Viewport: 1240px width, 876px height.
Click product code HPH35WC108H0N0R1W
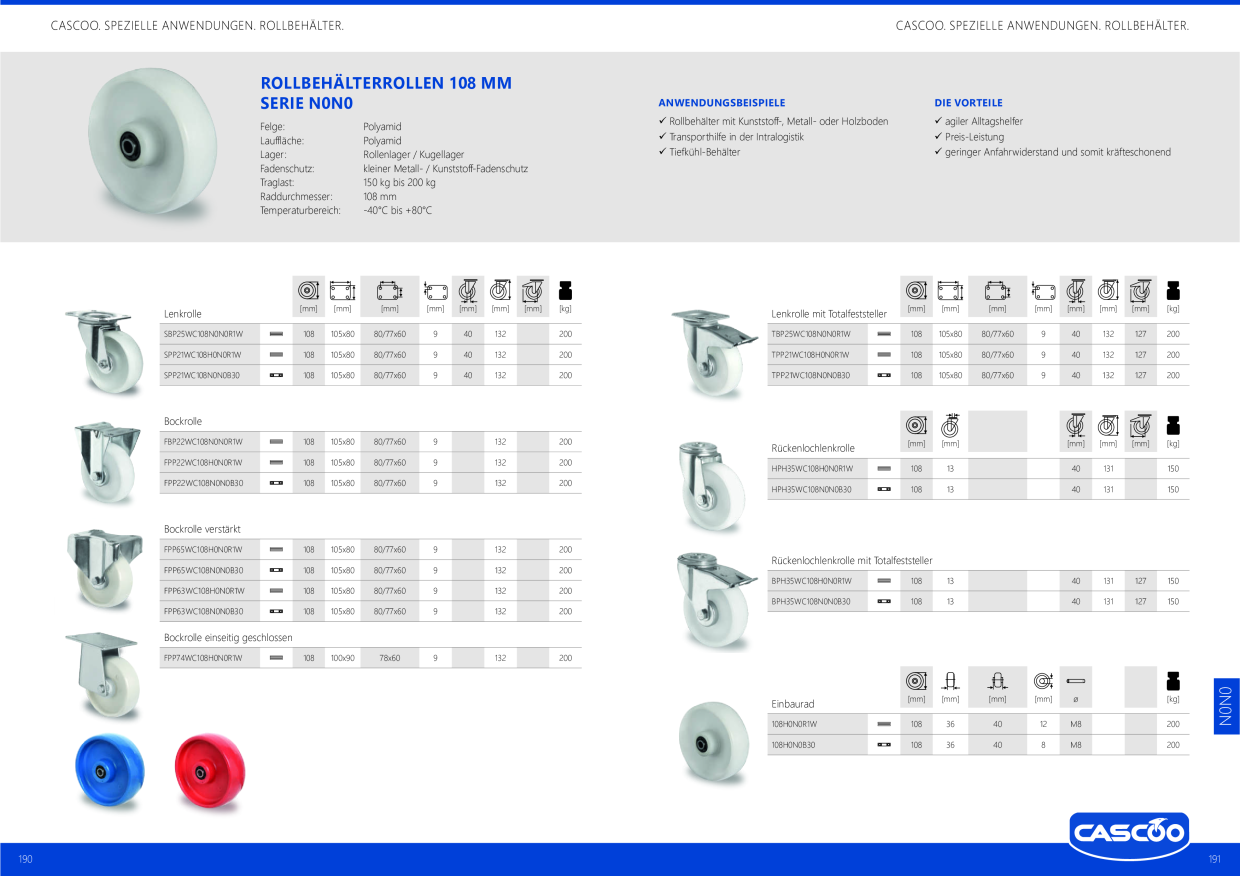(x=812, y=469)
